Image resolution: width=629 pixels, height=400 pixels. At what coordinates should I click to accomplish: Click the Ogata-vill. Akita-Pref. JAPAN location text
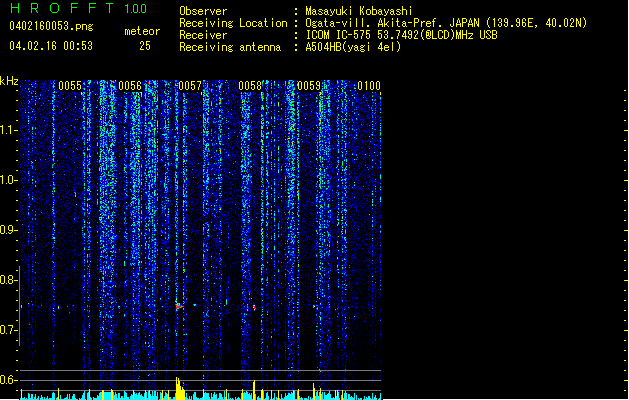tap(446, 23)
